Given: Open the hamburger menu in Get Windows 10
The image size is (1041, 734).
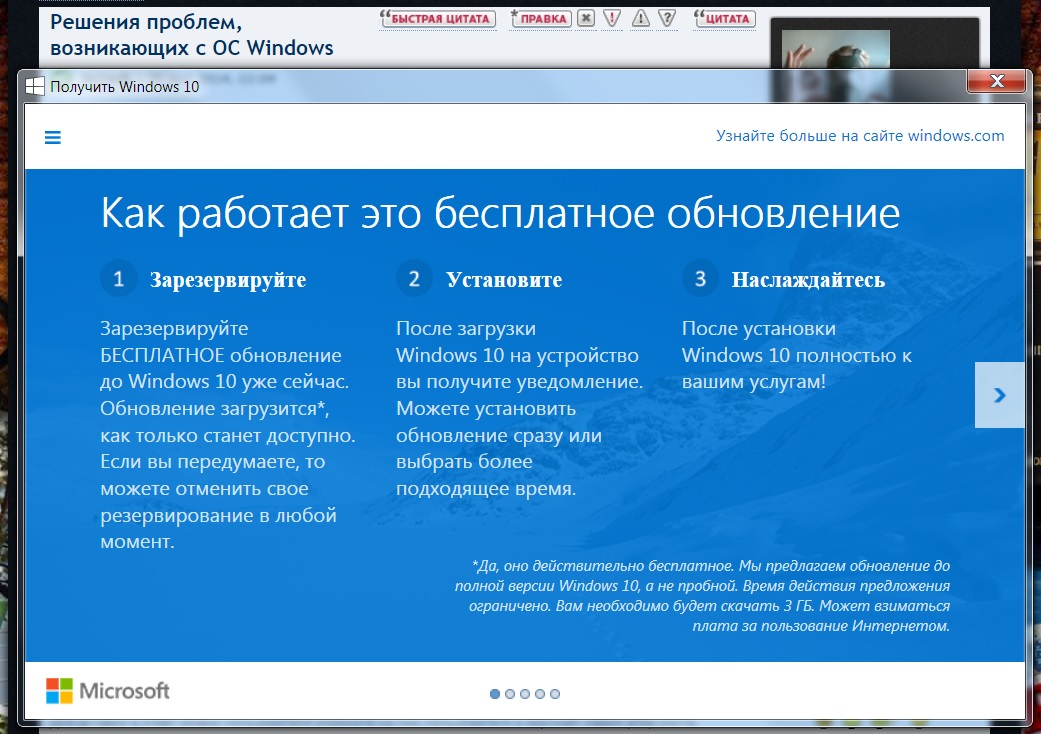Looking at the screenshot, I should (53, 138).
